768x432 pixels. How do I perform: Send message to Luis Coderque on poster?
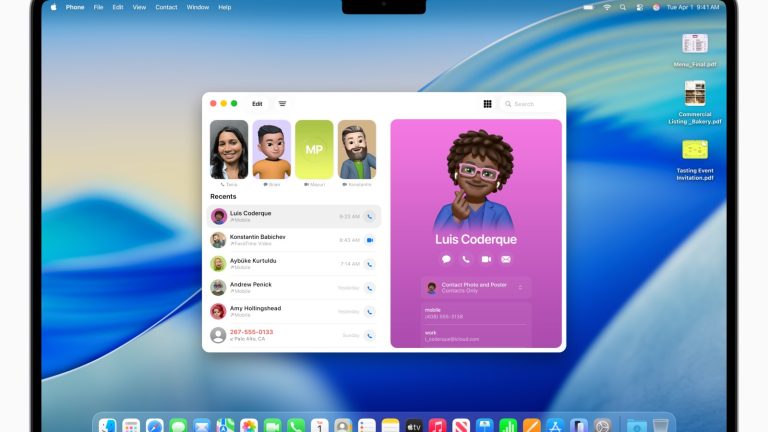[446, 259]
